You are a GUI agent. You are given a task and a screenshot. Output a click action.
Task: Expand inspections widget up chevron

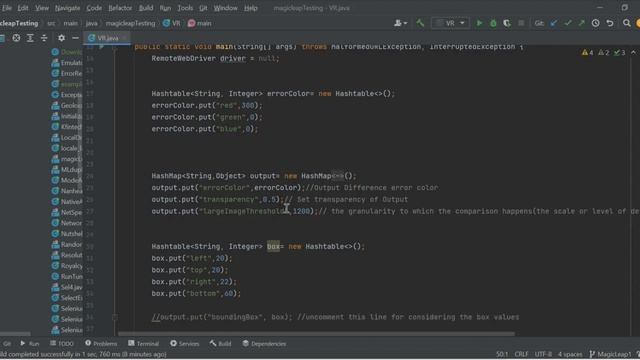(633, 53)
